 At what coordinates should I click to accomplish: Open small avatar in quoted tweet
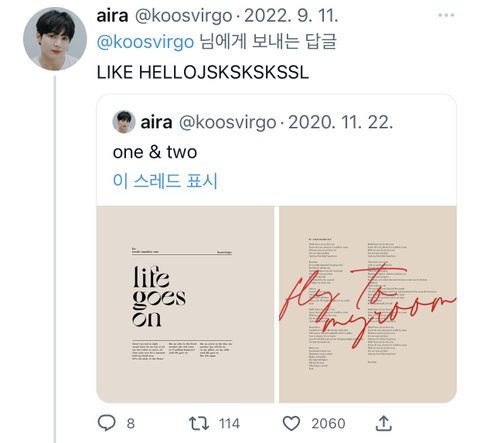pyautogui.click(x=124, y=122)
